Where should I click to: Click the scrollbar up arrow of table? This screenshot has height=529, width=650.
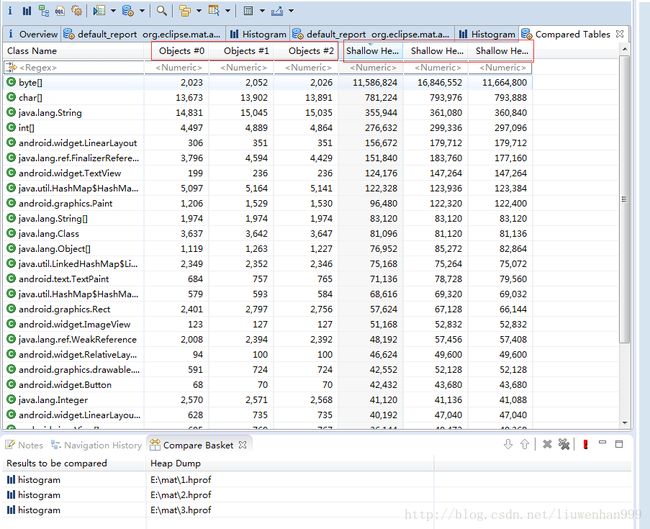[625, 50]
